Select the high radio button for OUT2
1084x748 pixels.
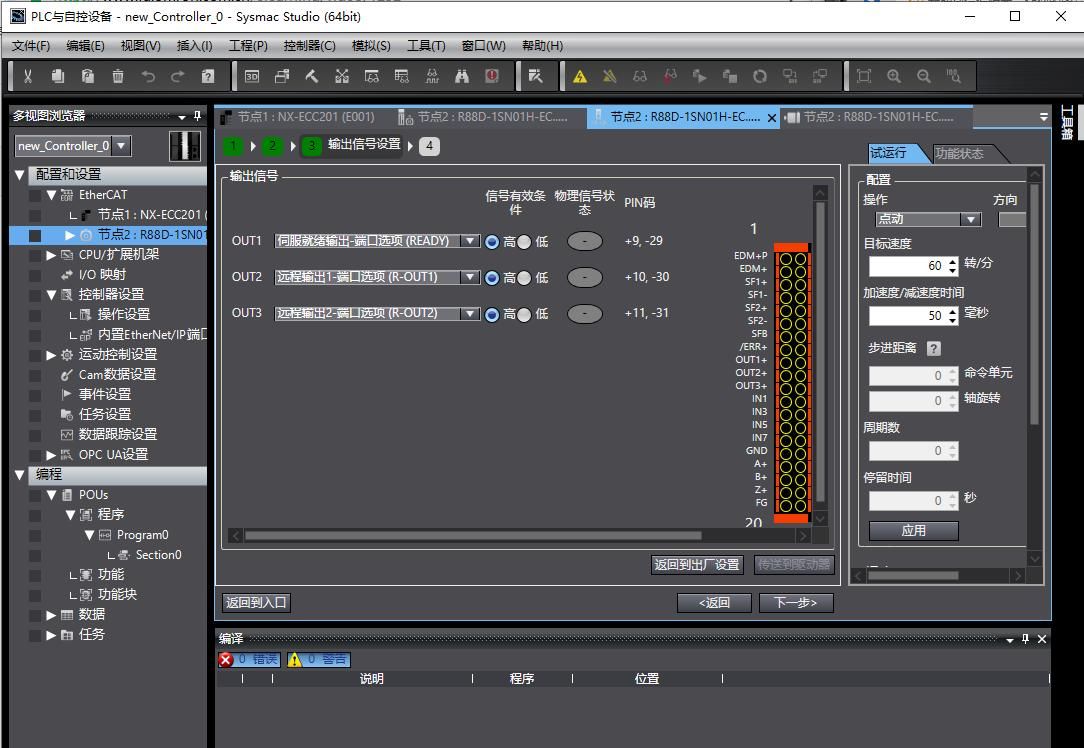[x=492, y=278]
